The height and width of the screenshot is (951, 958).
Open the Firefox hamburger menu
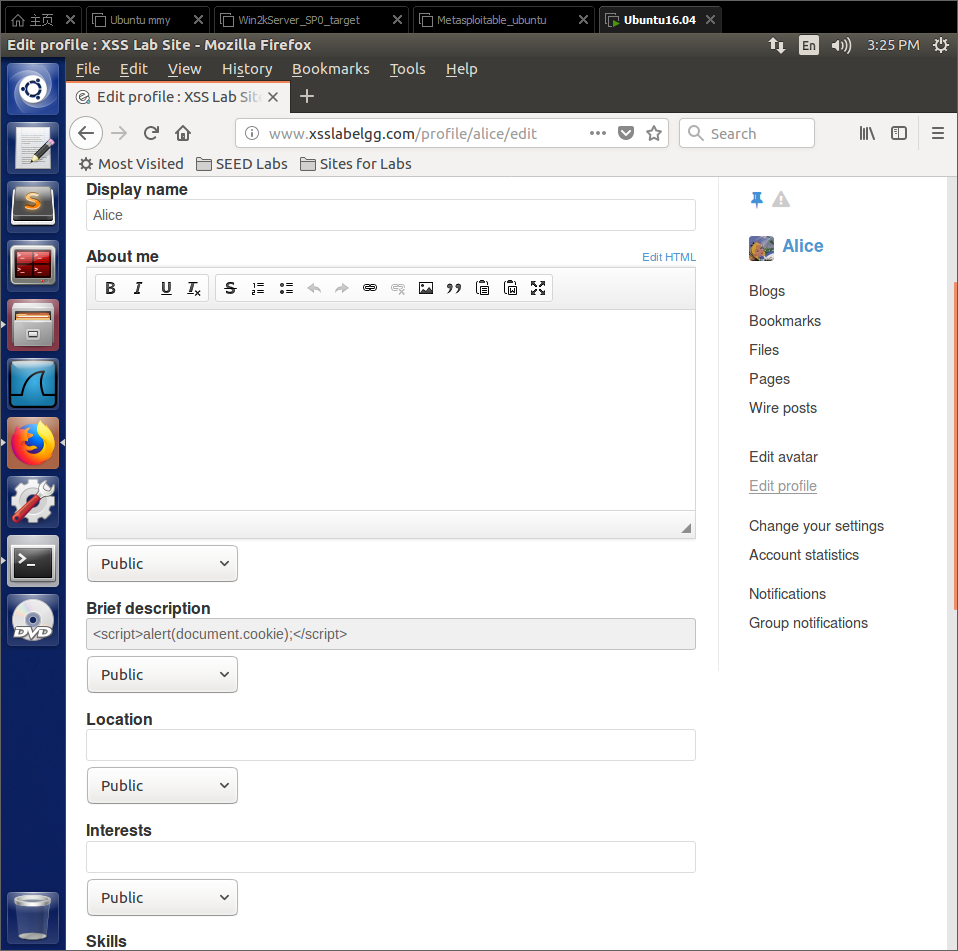(x=938, y=133)
